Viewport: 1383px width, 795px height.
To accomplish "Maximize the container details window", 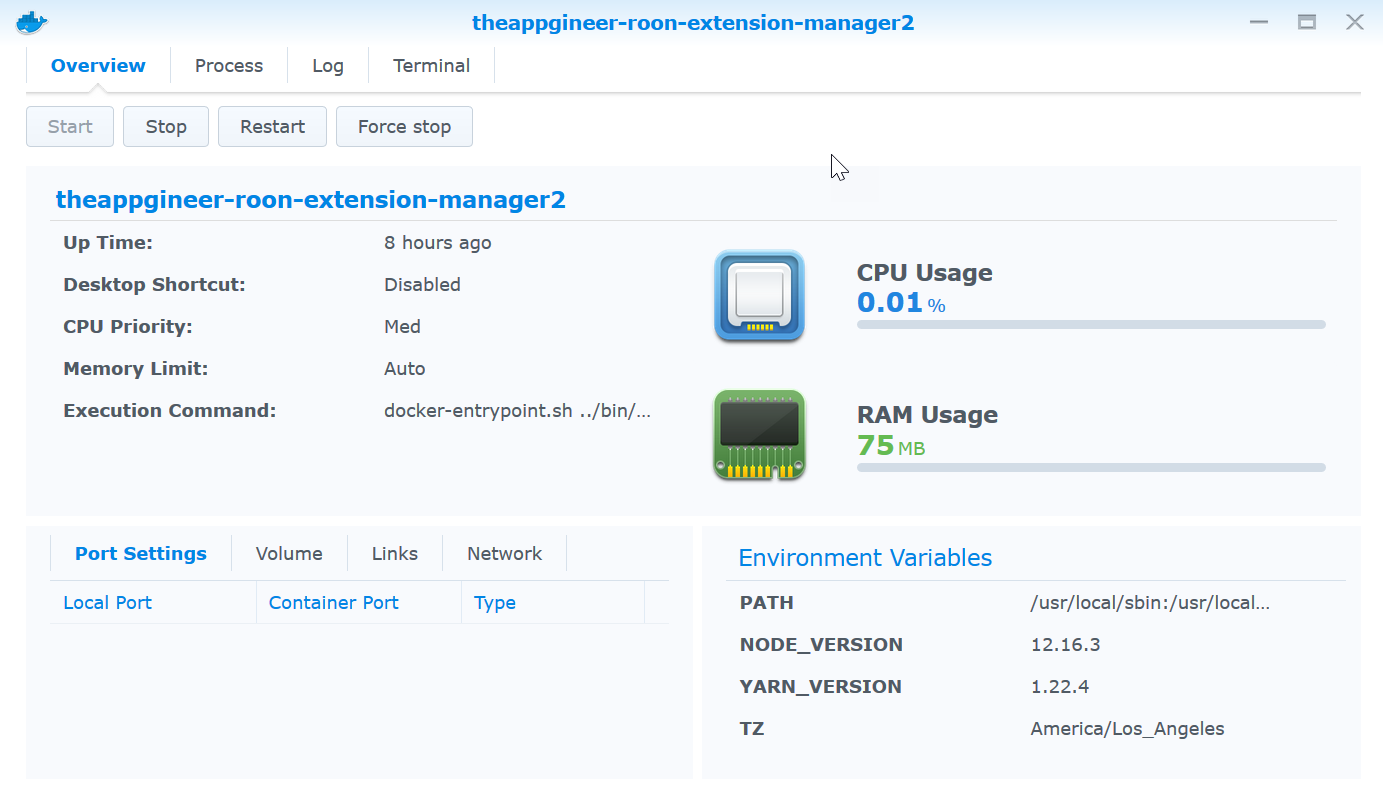I will click(x=1307, y=22).
